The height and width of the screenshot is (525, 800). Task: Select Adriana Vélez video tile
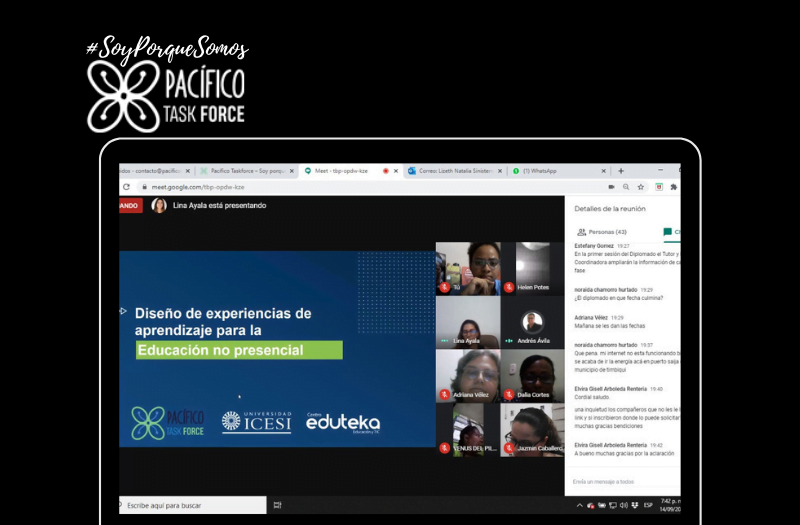(468, 376)
